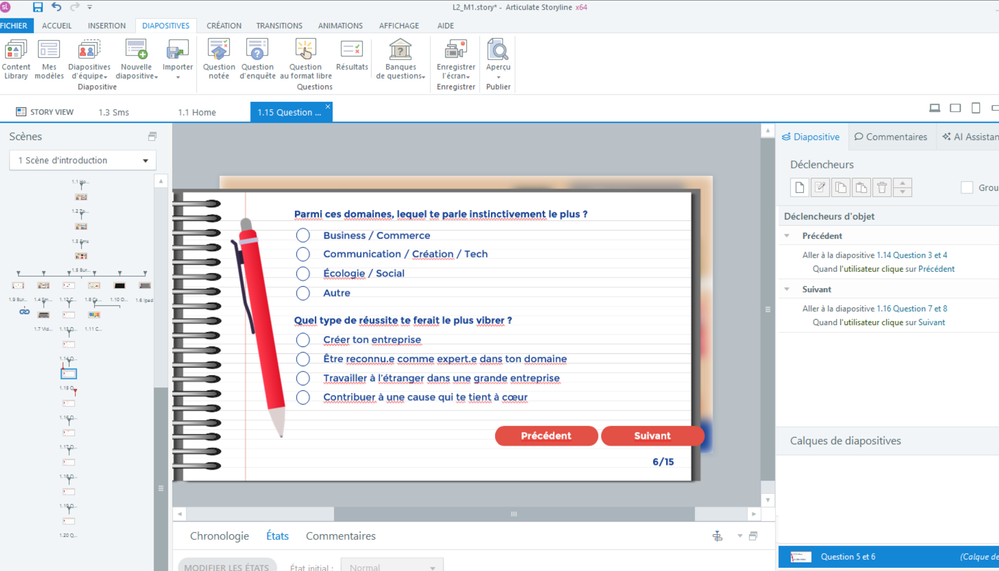999x571 pixels.
Task: Select the 'Créer ton entreprise' radio option
Action: 303,340
